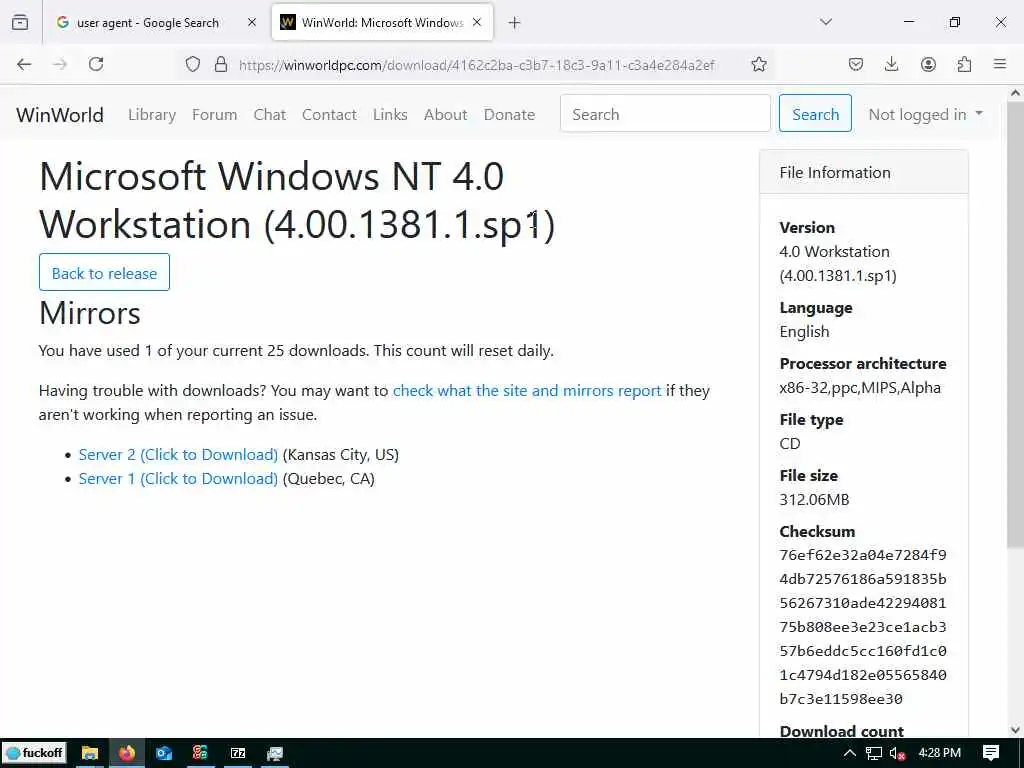1024x768 pixels.
Task: Reload the current page
Action: [x=96, y=64]
